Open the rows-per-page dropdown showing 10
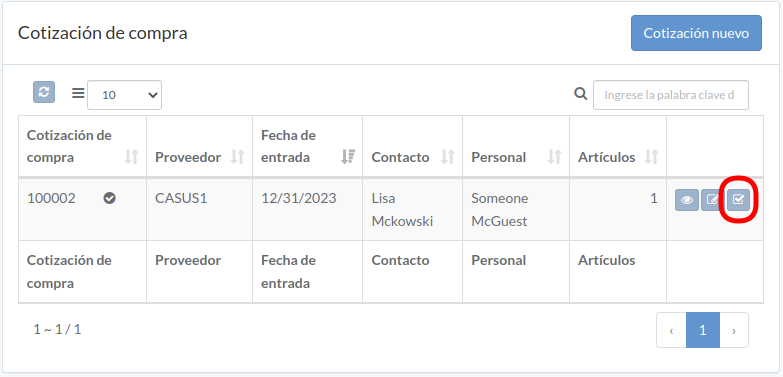This screenshot has height=377, width=783. (x=124, y=95)
